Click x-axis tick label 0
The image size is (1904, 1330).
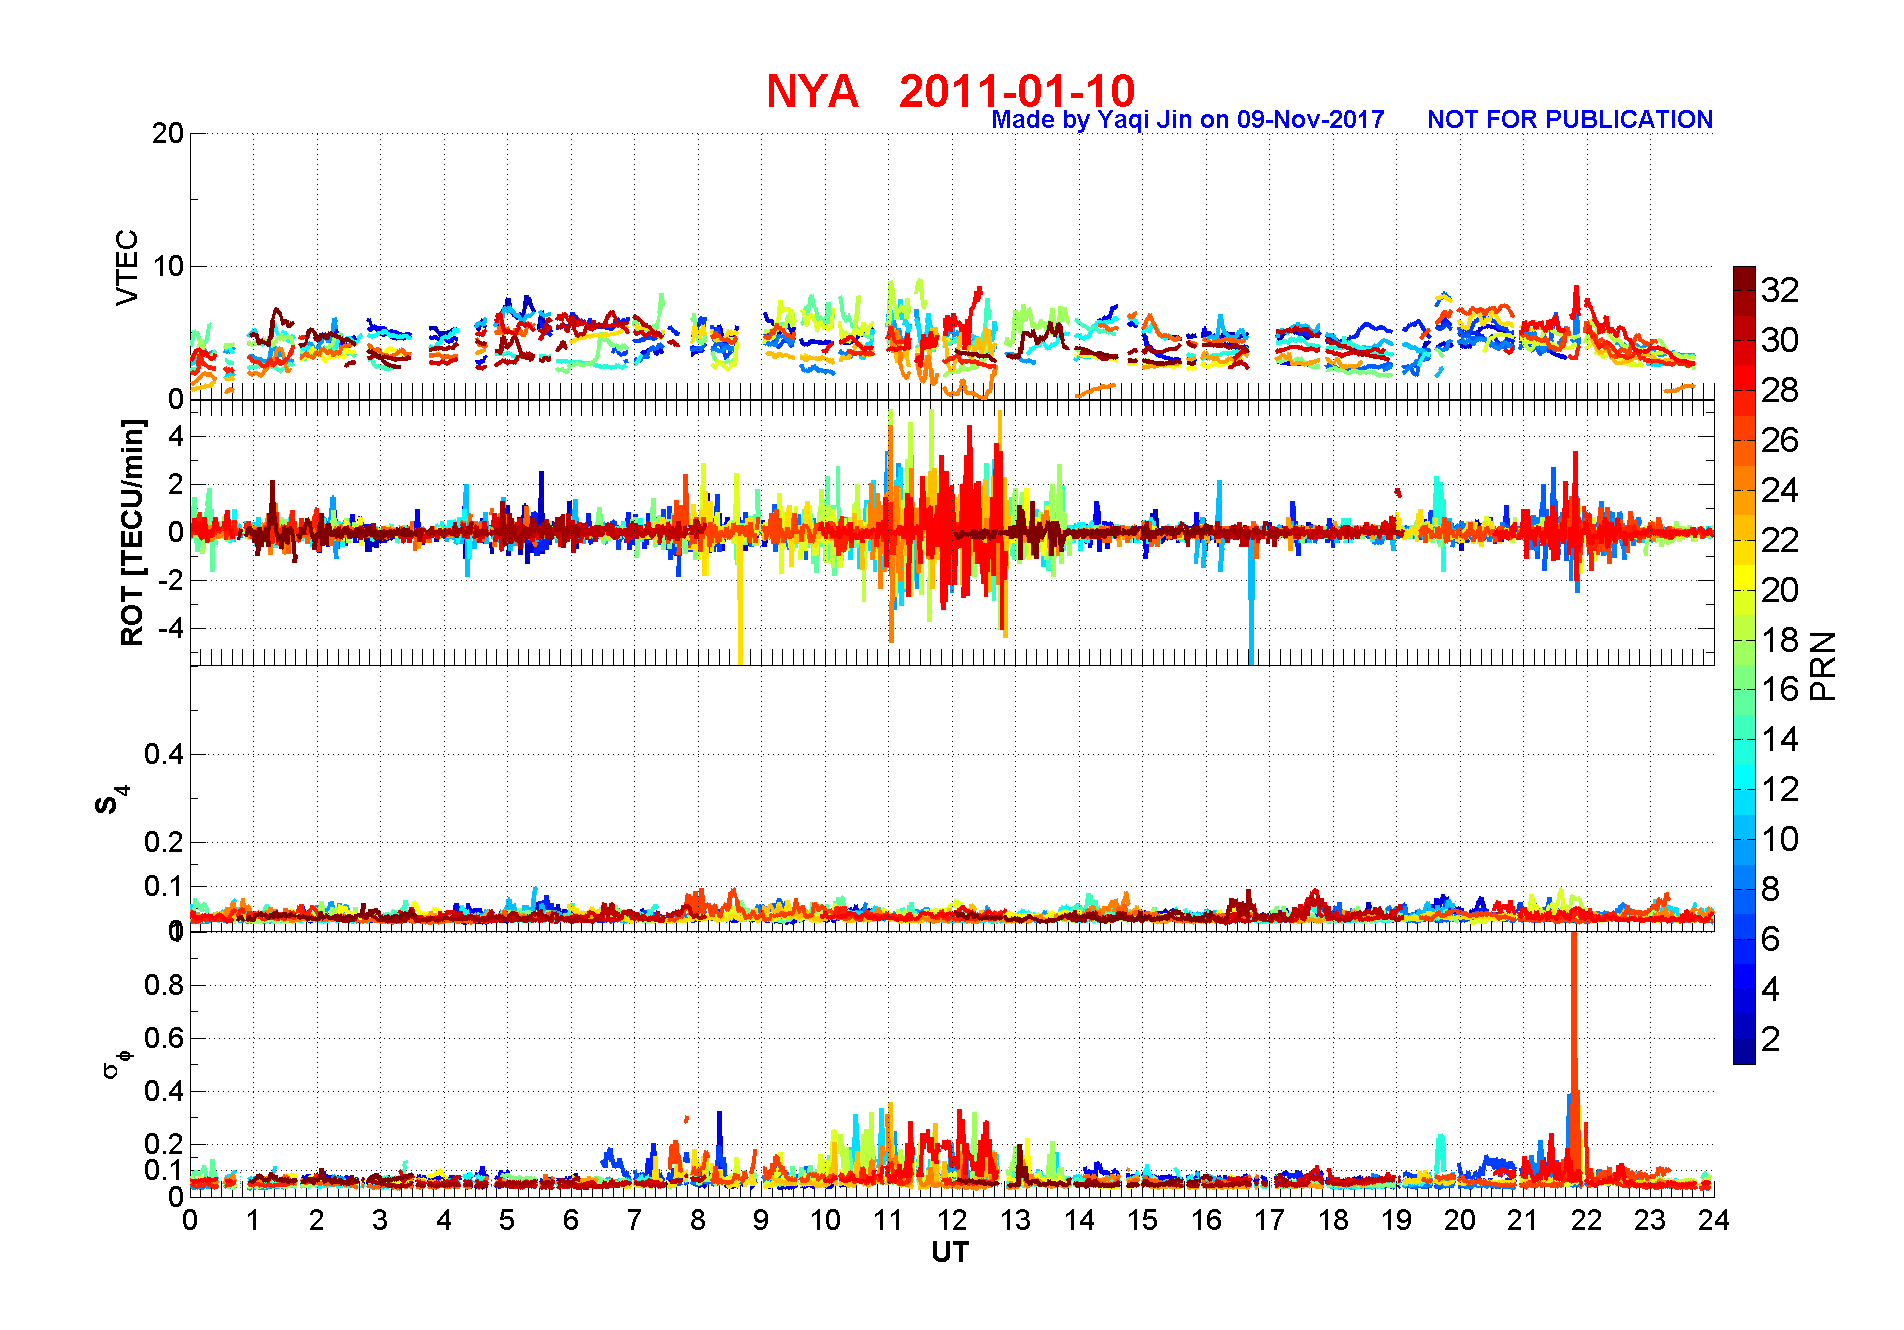tap(190, 1220)
